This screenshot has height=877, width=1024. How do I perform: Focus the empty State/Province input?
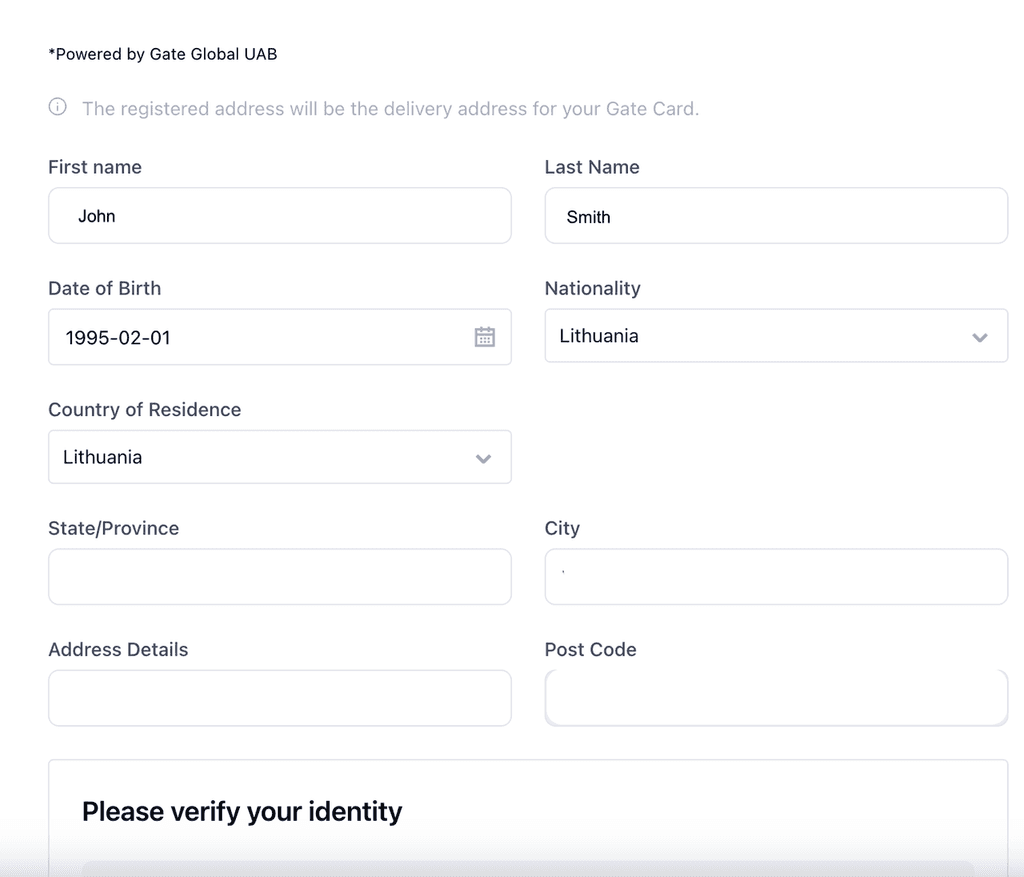point(279,577)
